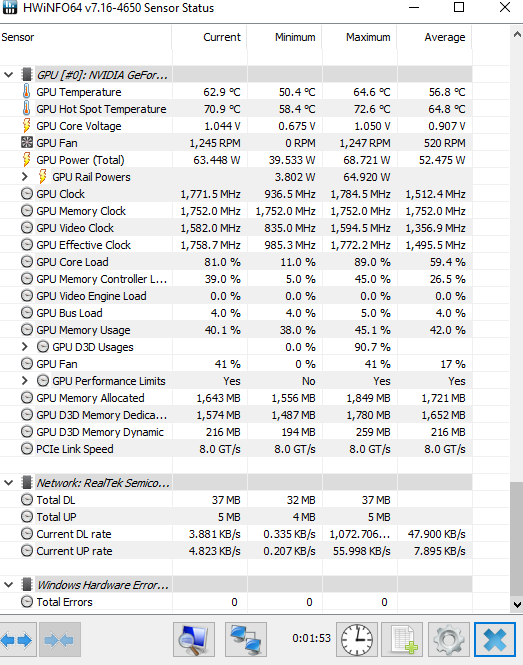Click the scrollbar down arrow
This screenshot has width=523, height=665.
517,604
